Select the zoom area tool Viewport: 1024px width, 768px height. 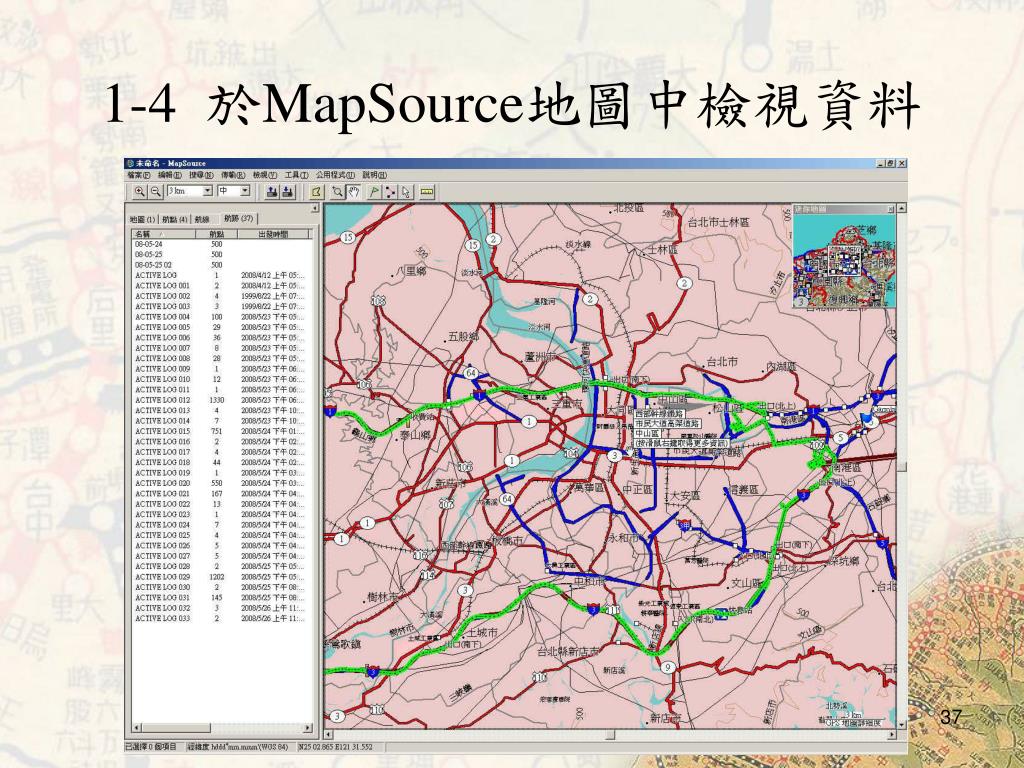coord(338,192)
